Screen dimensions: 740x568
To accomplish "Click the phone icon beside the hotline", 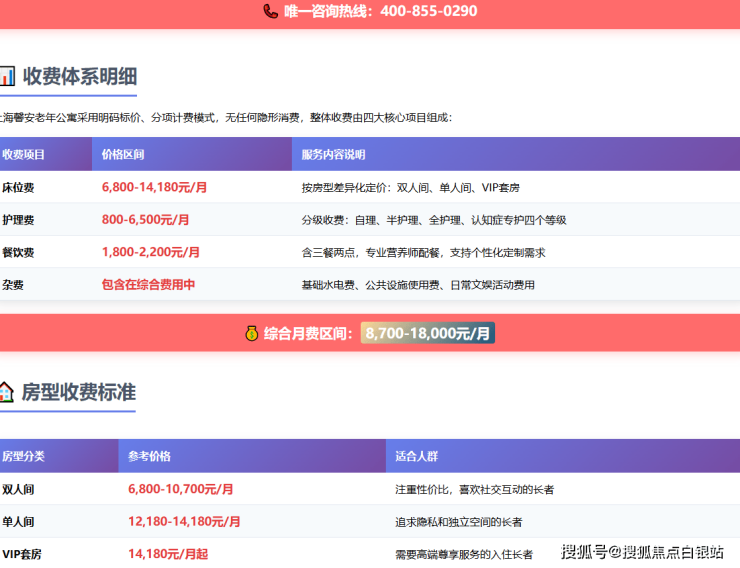I will coord(270,12).
